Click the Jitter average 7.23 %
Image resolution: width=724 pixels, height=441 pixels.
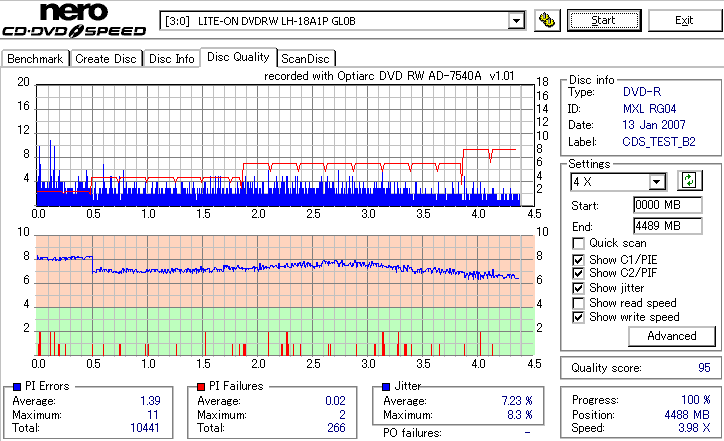517,401
